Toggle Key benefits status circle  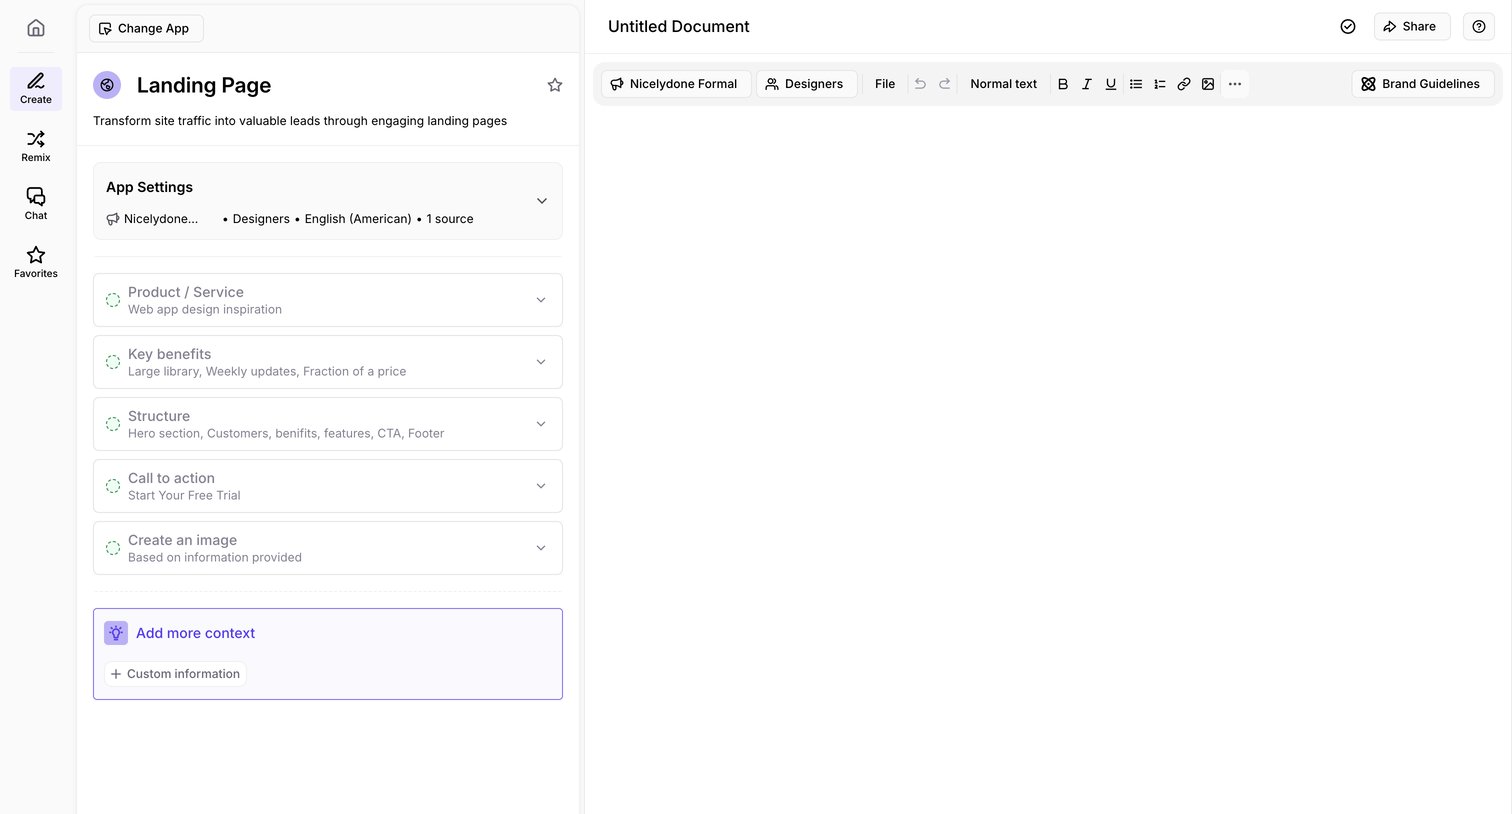(113, 362)
